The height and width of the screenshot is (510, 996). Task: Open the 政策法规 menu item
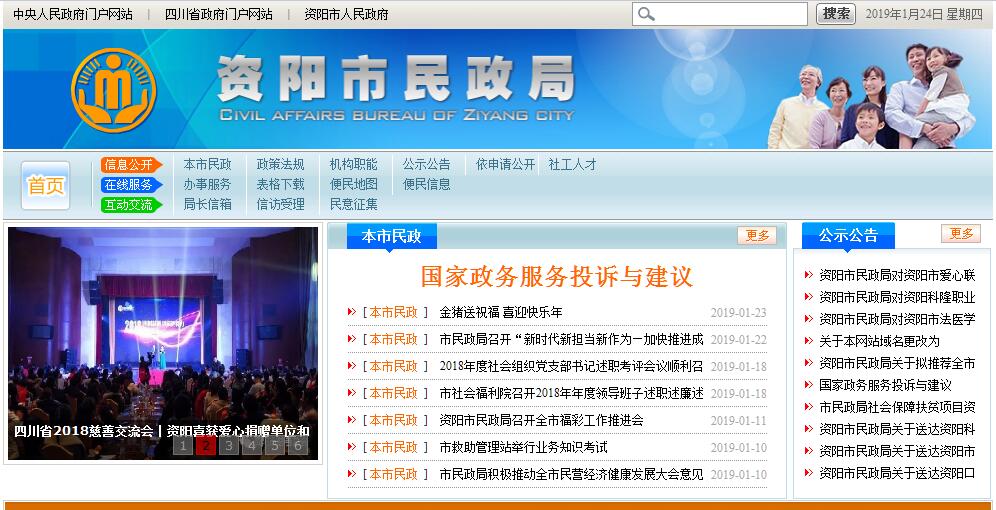point(280,164)
